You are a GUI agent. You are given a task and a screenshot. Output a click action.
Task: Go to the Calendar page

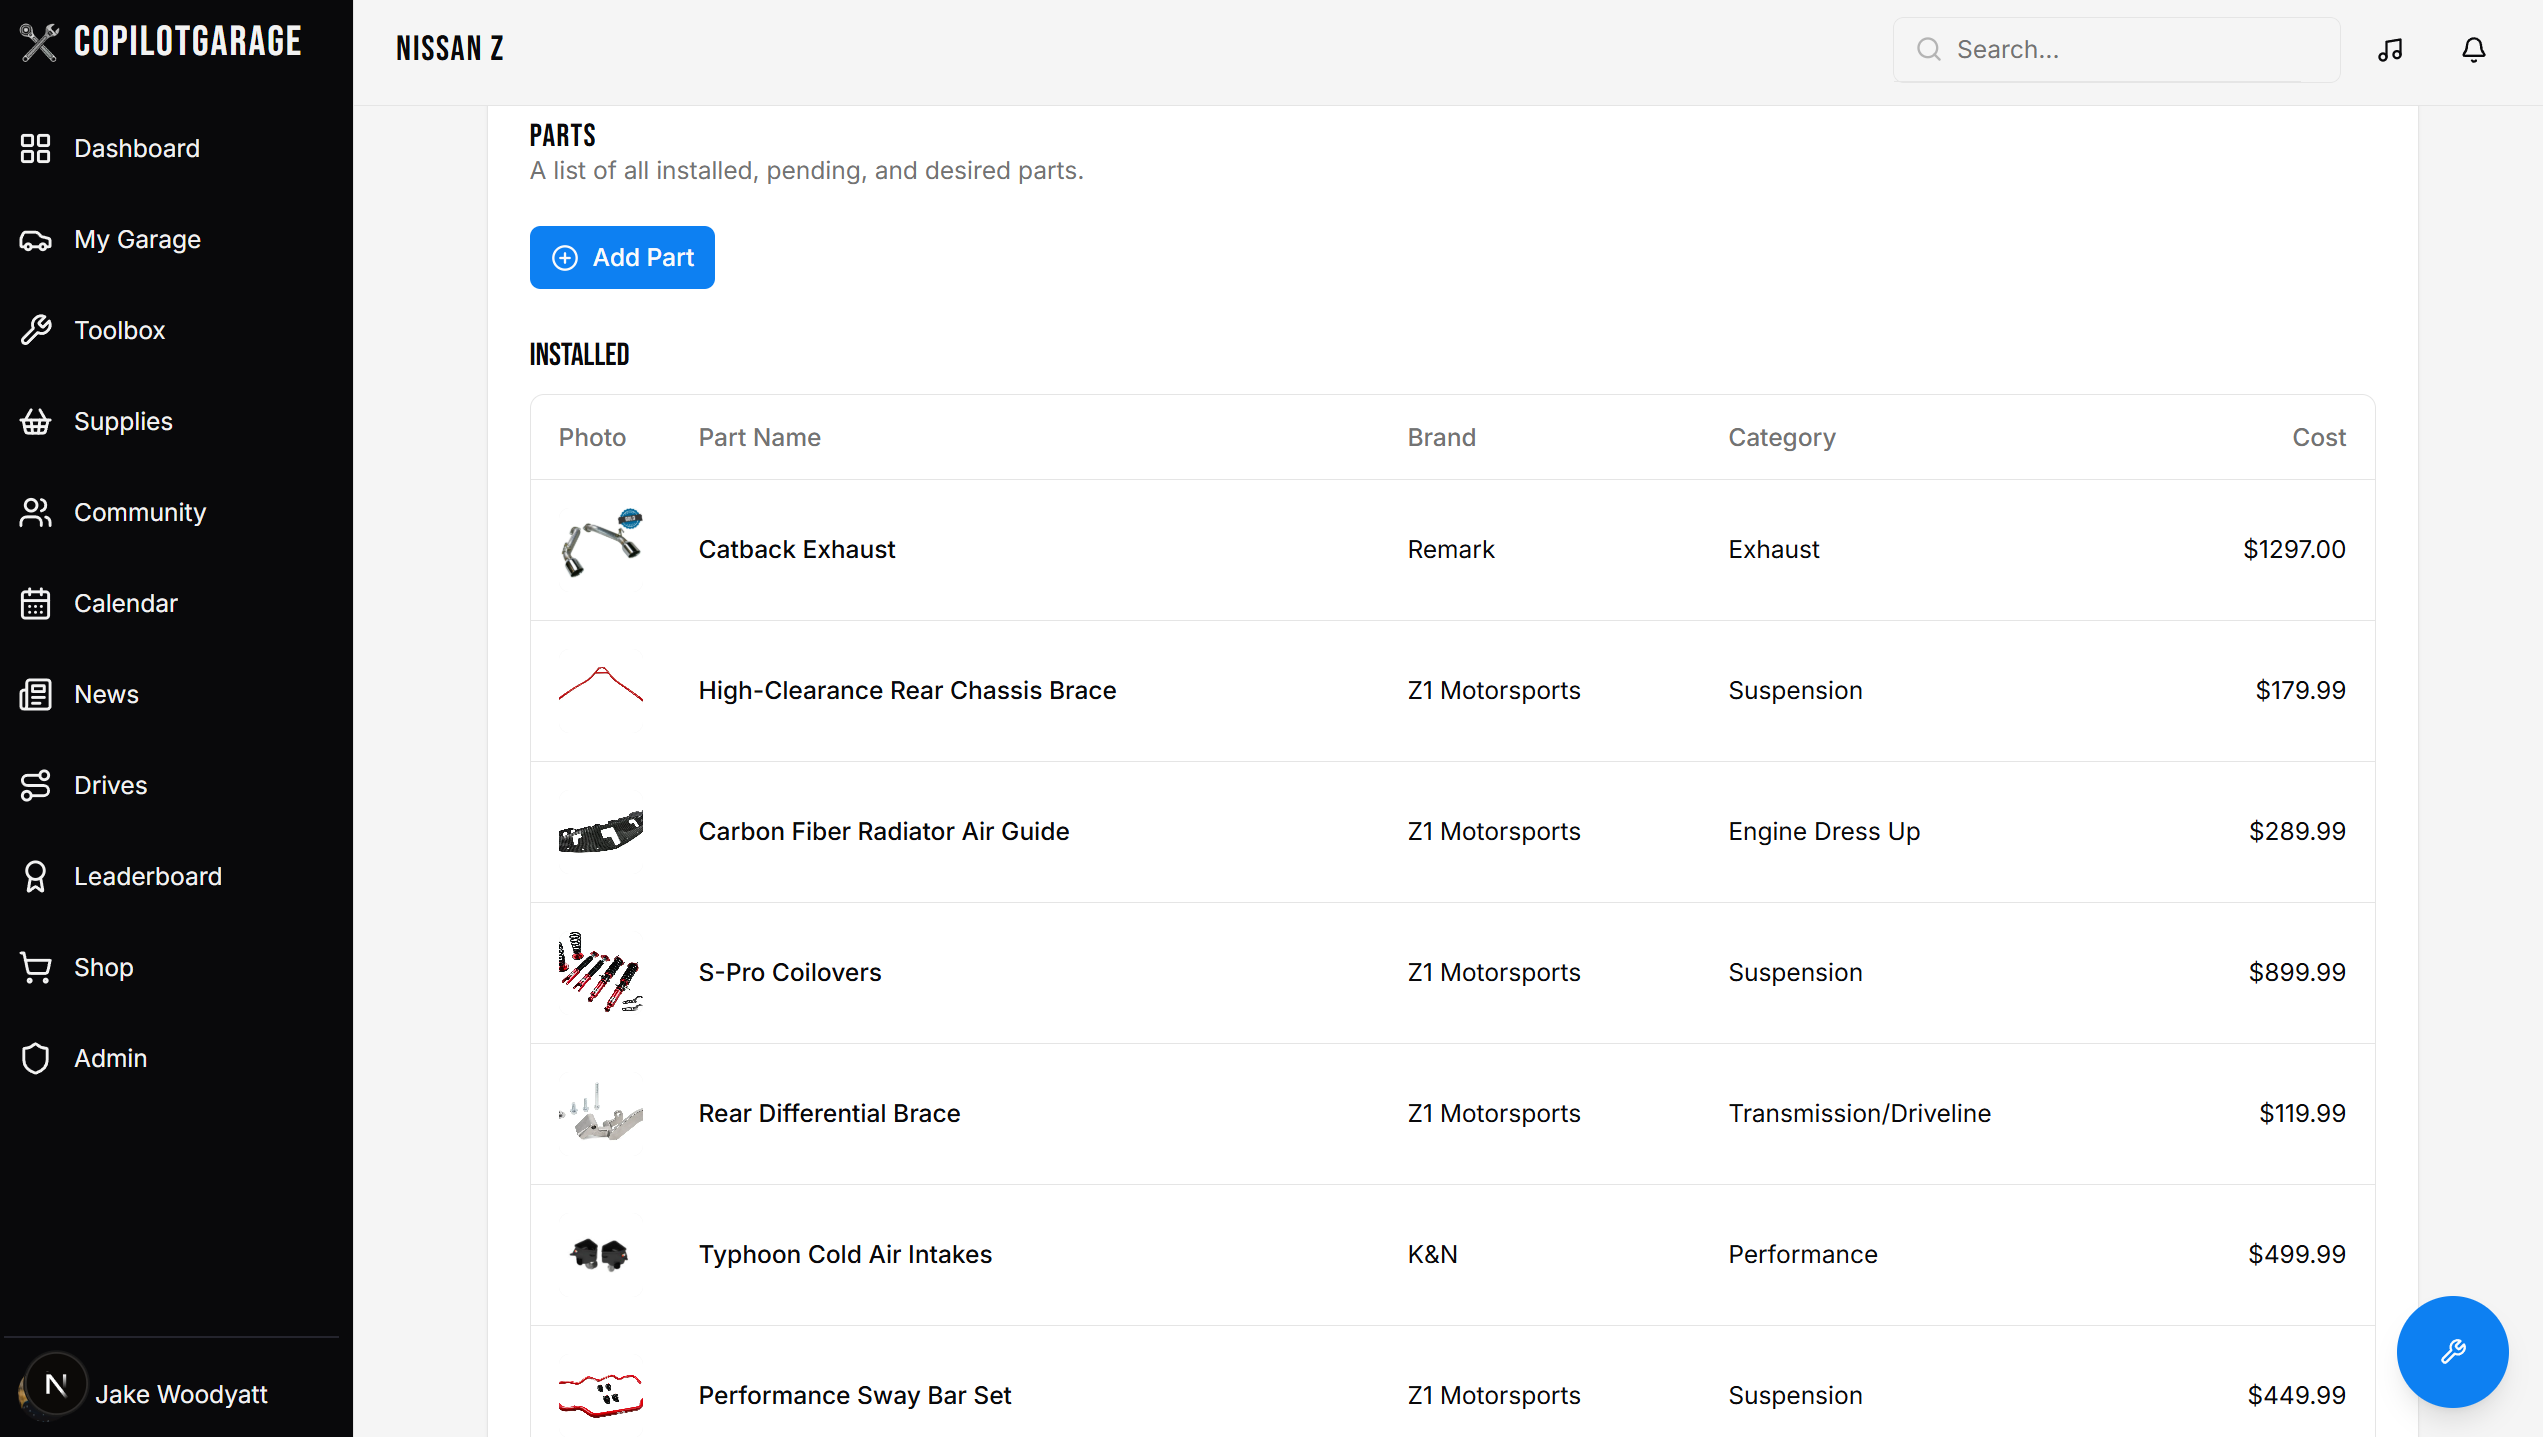coord(126,604)
